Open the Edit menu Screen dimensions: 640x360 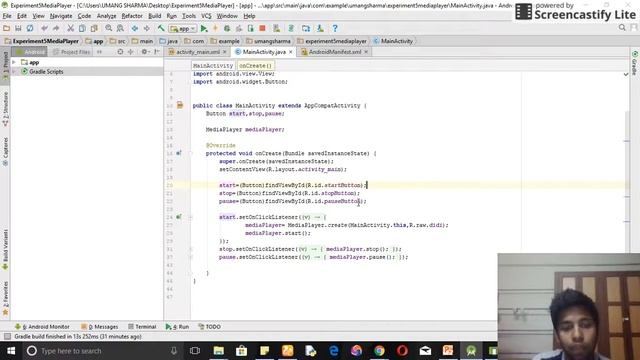tap(22, 16)
